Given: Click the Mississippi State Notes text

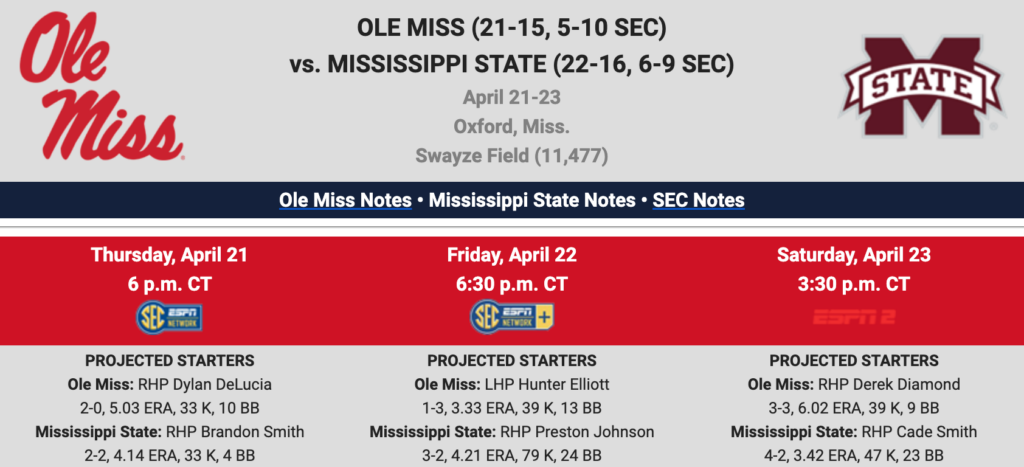Looking at the screenshot, I should 532,200.
